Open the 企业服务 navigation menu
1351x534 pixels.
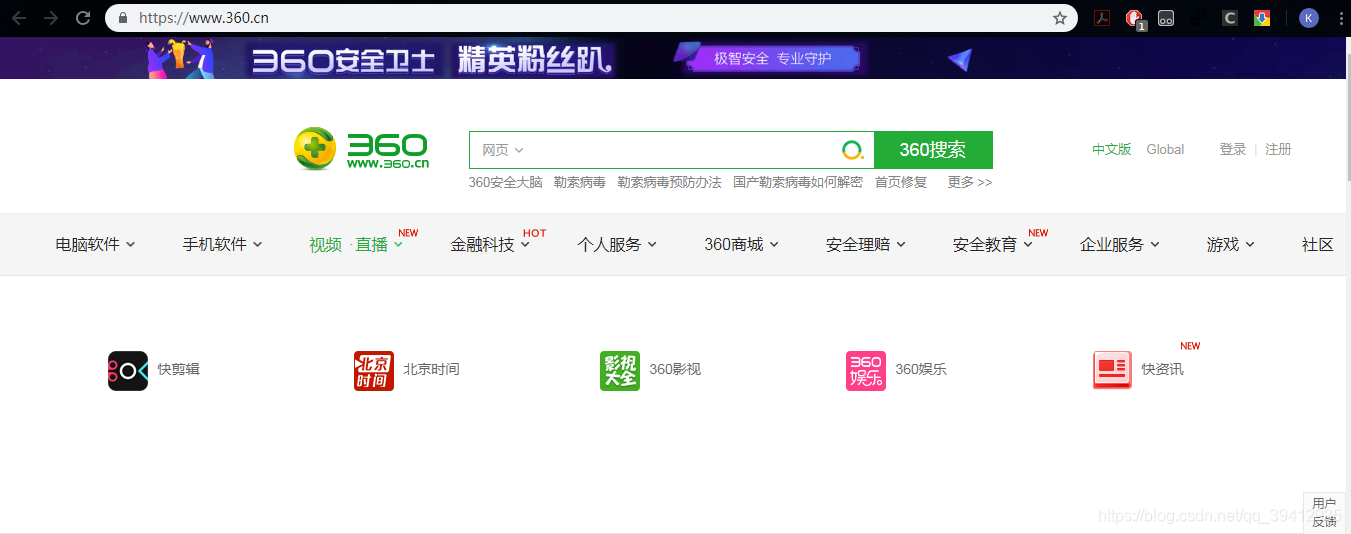[1120, 244]
